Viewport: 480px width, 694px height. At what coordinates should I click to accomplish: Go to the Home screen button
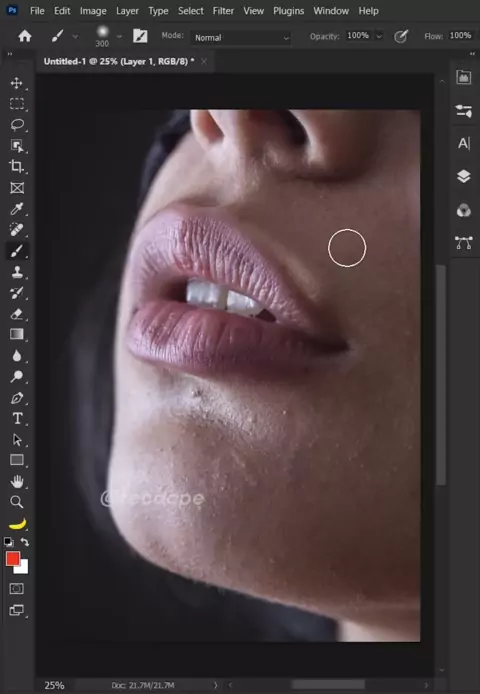click(x=25, y=36)
